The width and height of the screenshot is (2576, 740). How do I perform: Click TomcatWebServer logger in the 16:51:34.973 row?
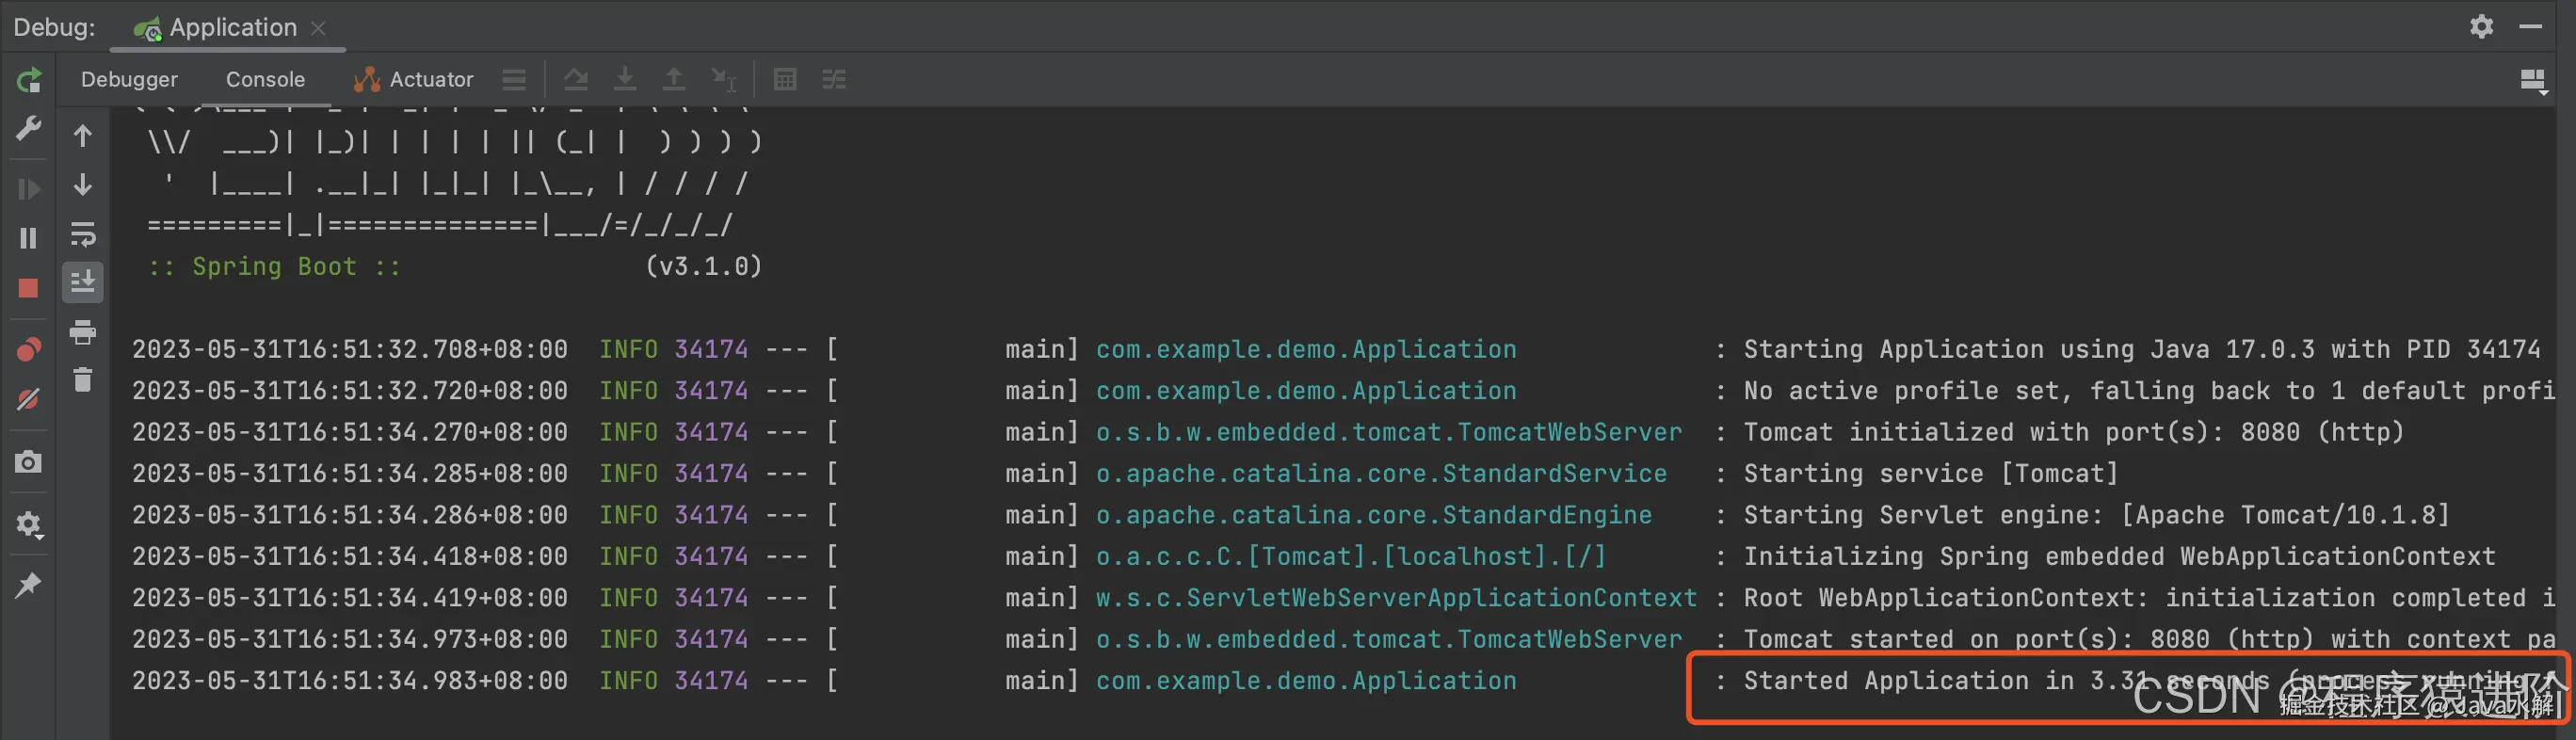click(1389, 639)
